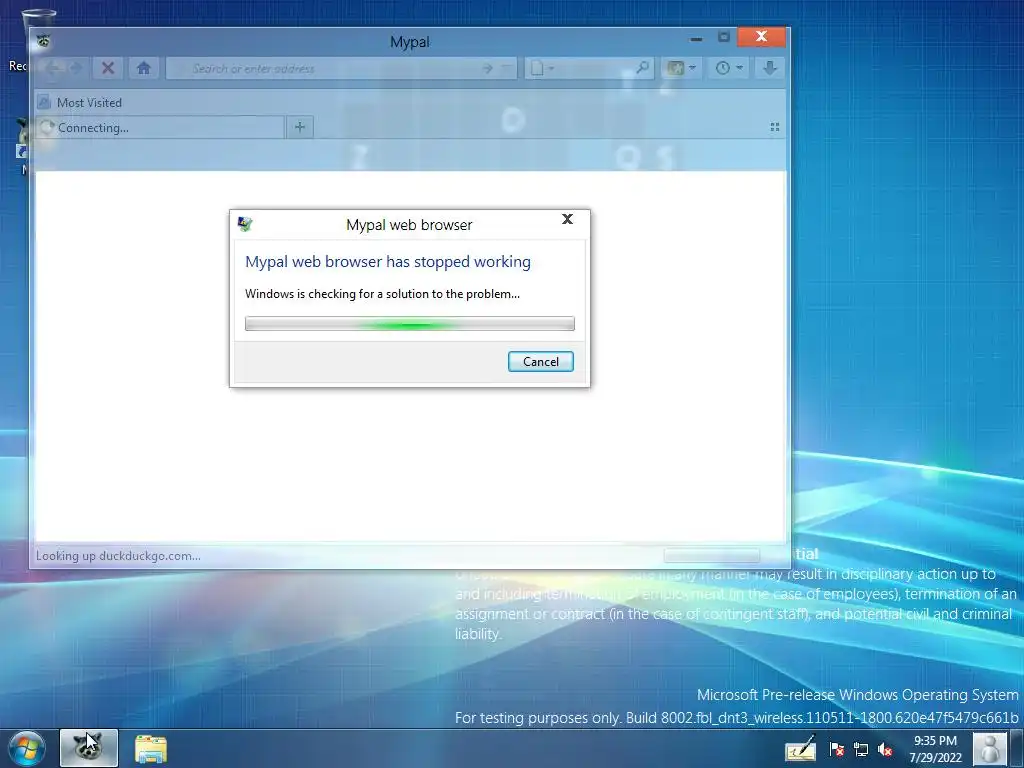Click the back arrow in Mypal toolbar
The width and height of the screenshot is (1024, 768).
coord(54,68)
